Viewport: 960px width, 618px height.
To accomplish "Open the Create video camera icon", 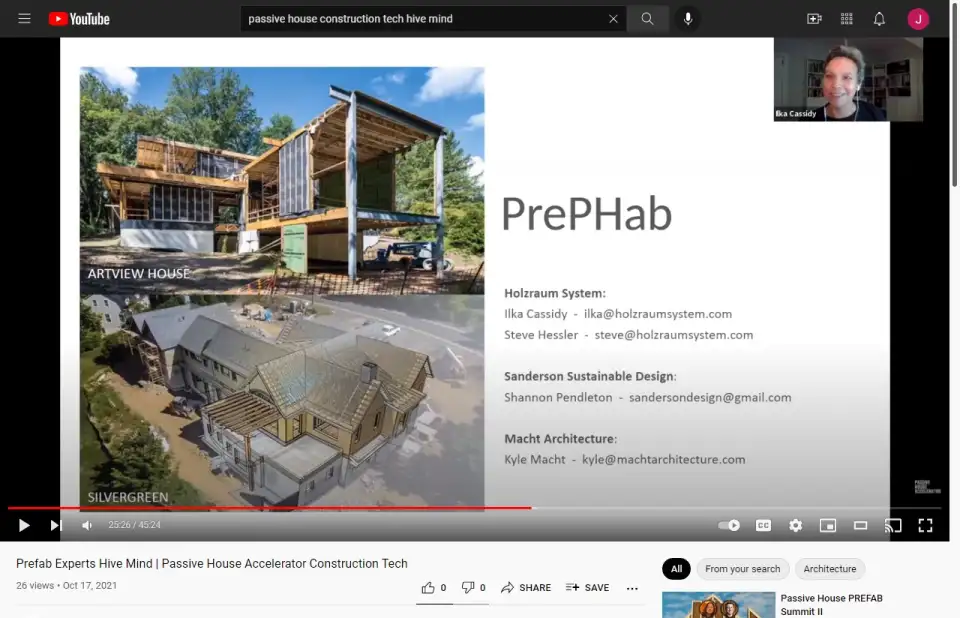I will click(x=814, y=19).
